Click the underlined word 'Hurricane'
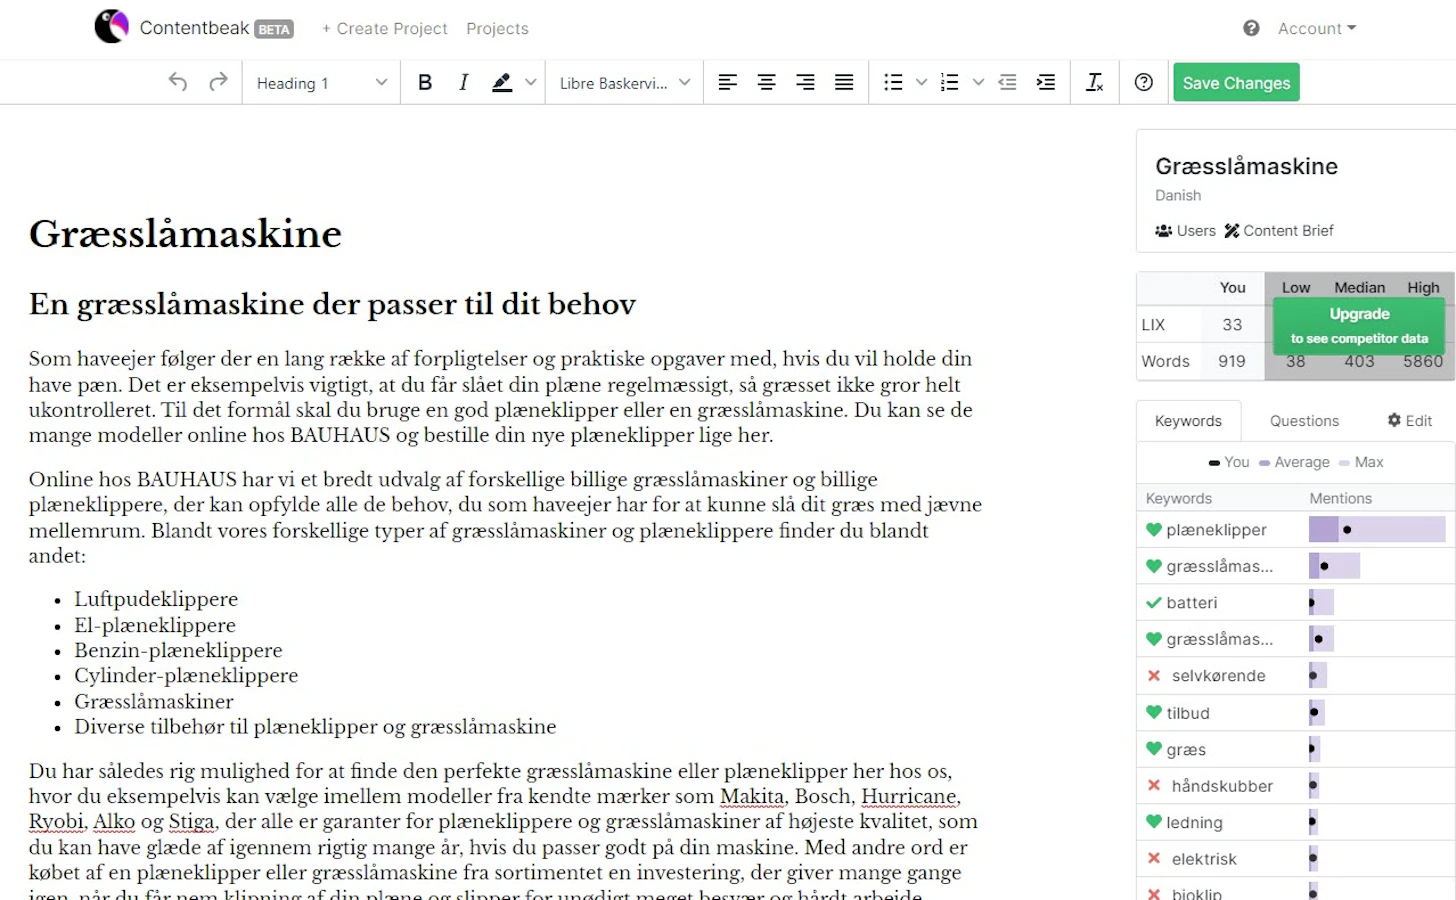Image resolution: width=1456 pixels, height=900 pixels. pos(909,797)
